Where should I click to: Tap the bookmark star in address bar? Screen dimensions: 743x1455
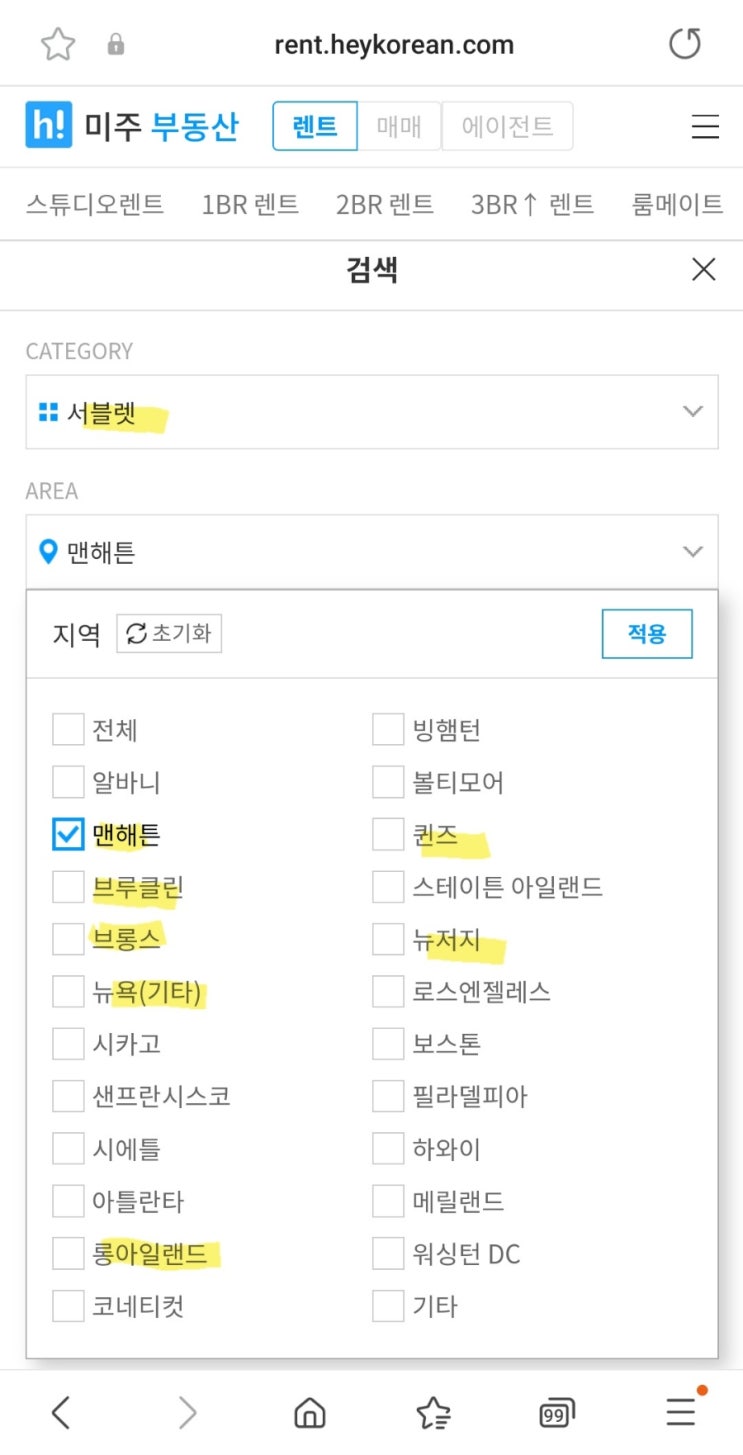(x=58, y=45)
